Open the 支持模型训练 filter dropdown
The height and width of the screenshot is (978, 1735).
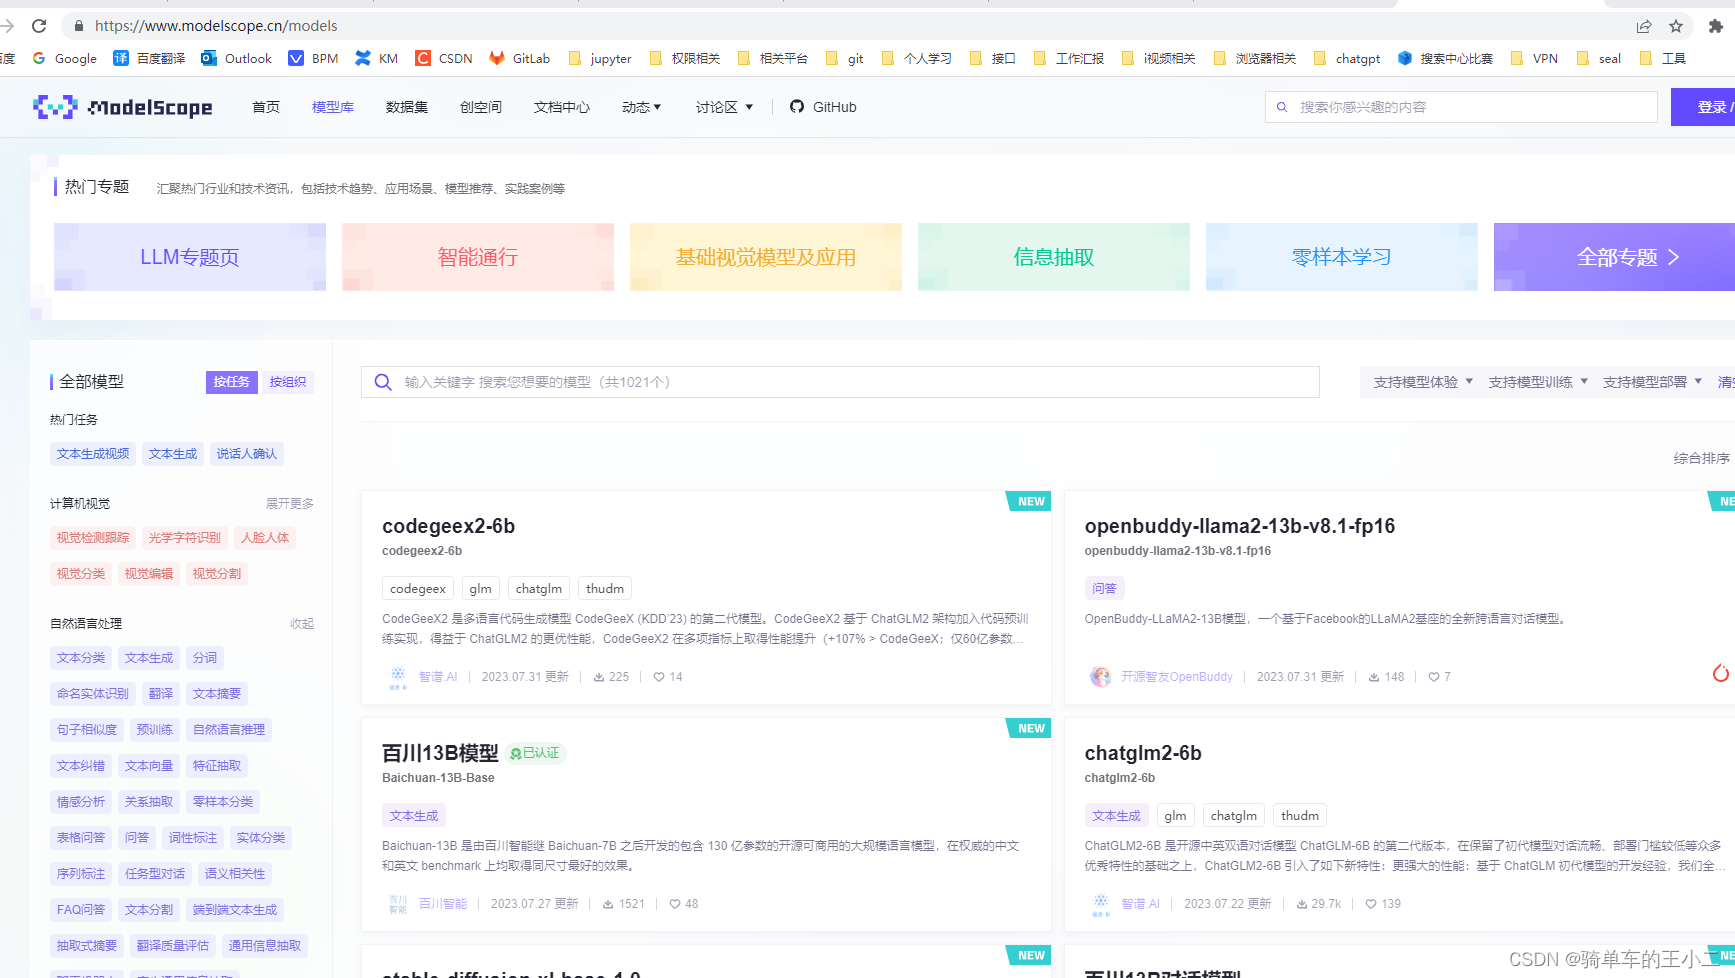(x=1538, y=382)
